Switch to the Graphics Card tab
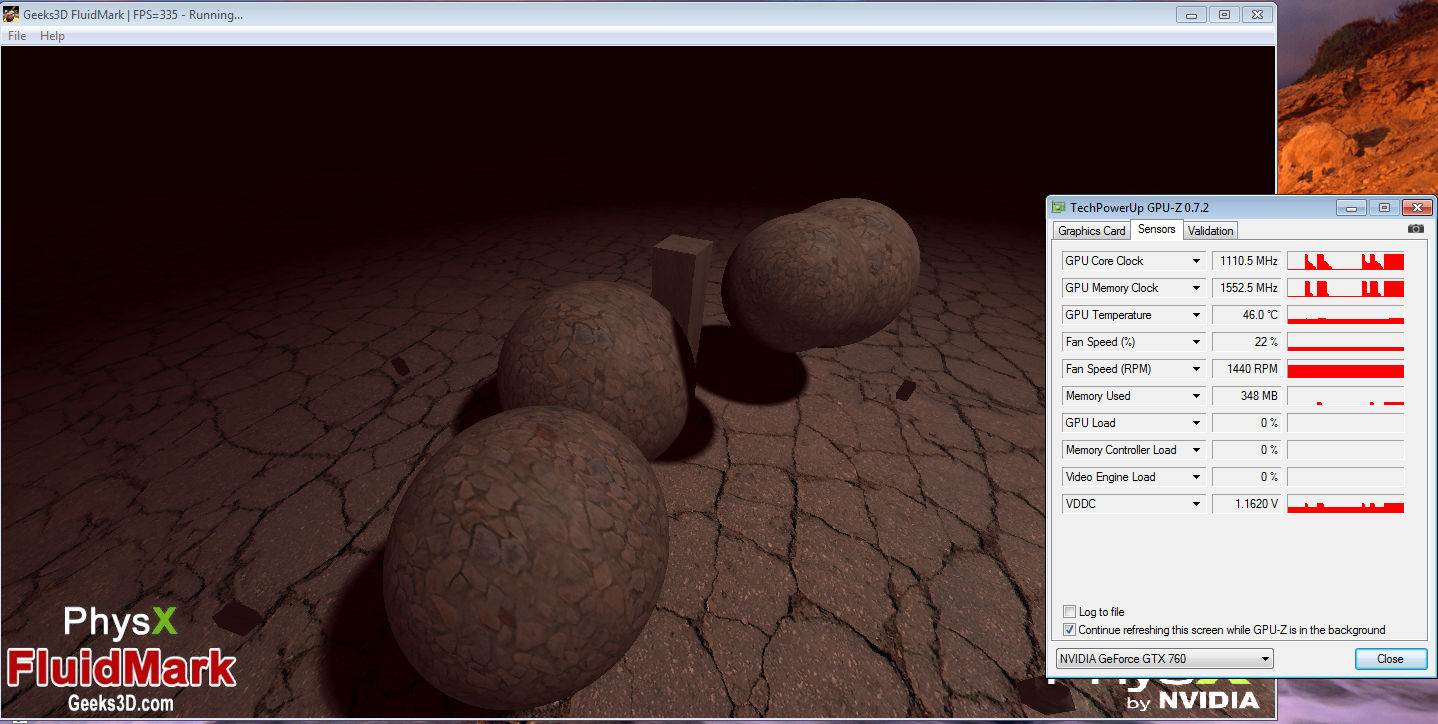The image size is (1438, 724). 1092,231
